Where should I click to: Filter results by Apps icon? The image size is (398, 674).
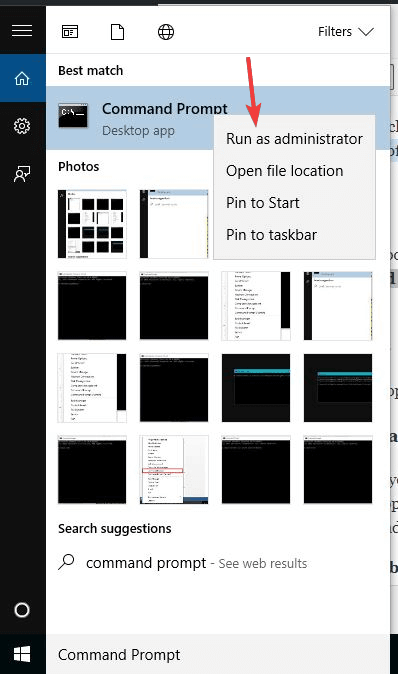point(70,32)
